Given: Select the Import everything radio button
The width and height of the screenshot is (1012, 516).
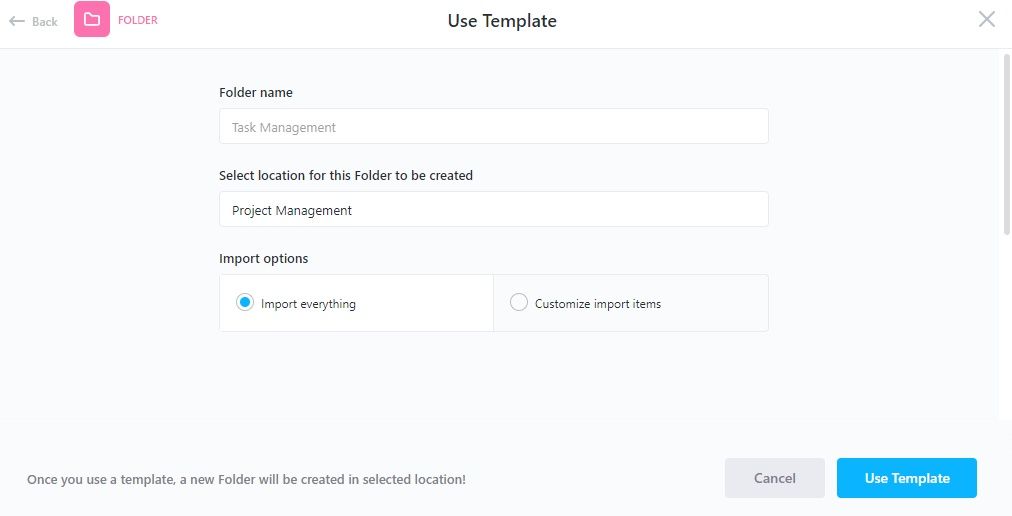Looking at the screenshot, I should point(245,303).
